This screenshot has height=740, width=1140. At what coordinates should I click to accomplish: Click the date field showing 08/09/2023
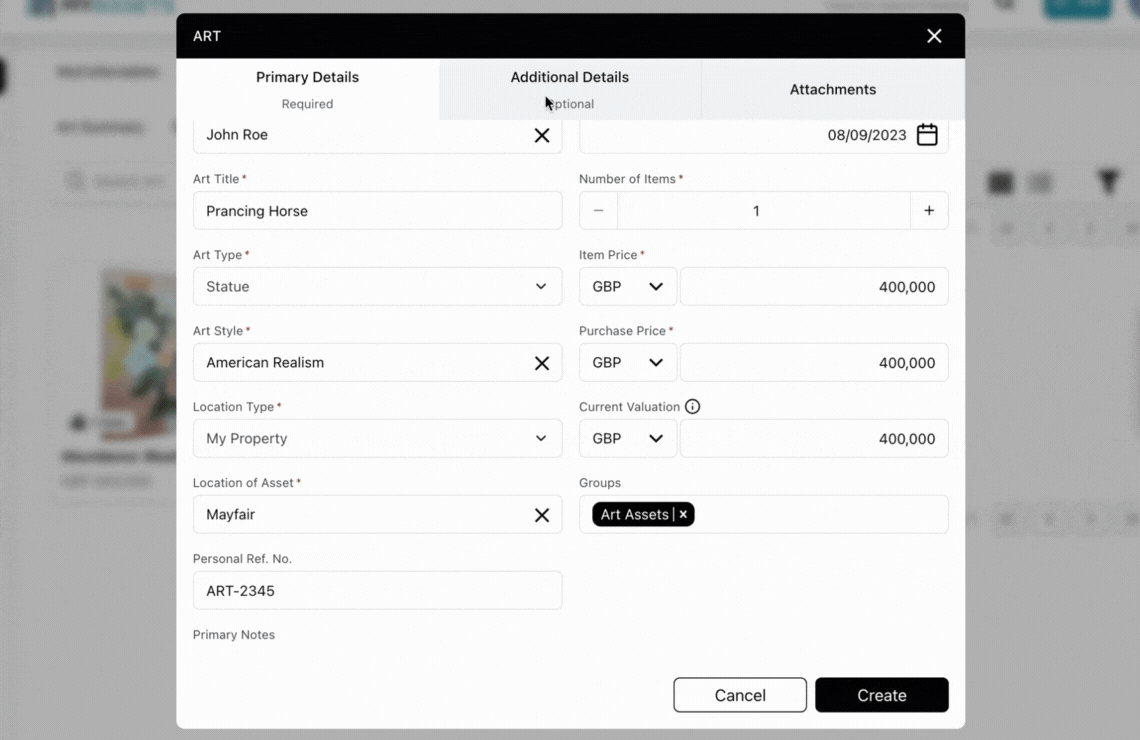coord(763,136)
